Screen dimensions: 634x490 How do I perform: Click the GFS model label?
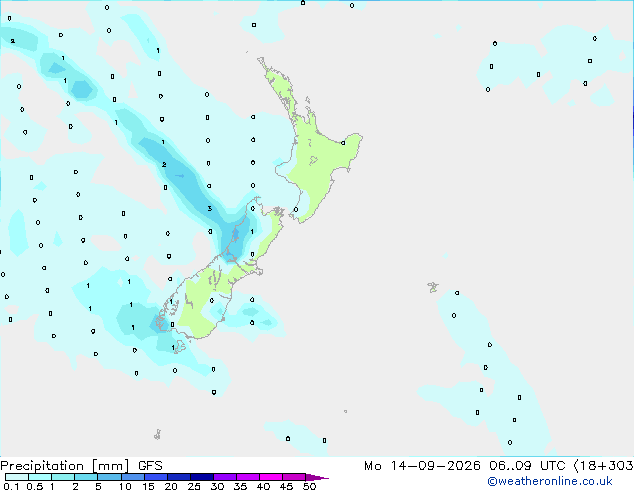pyautogui.click(x=150, y=466)
